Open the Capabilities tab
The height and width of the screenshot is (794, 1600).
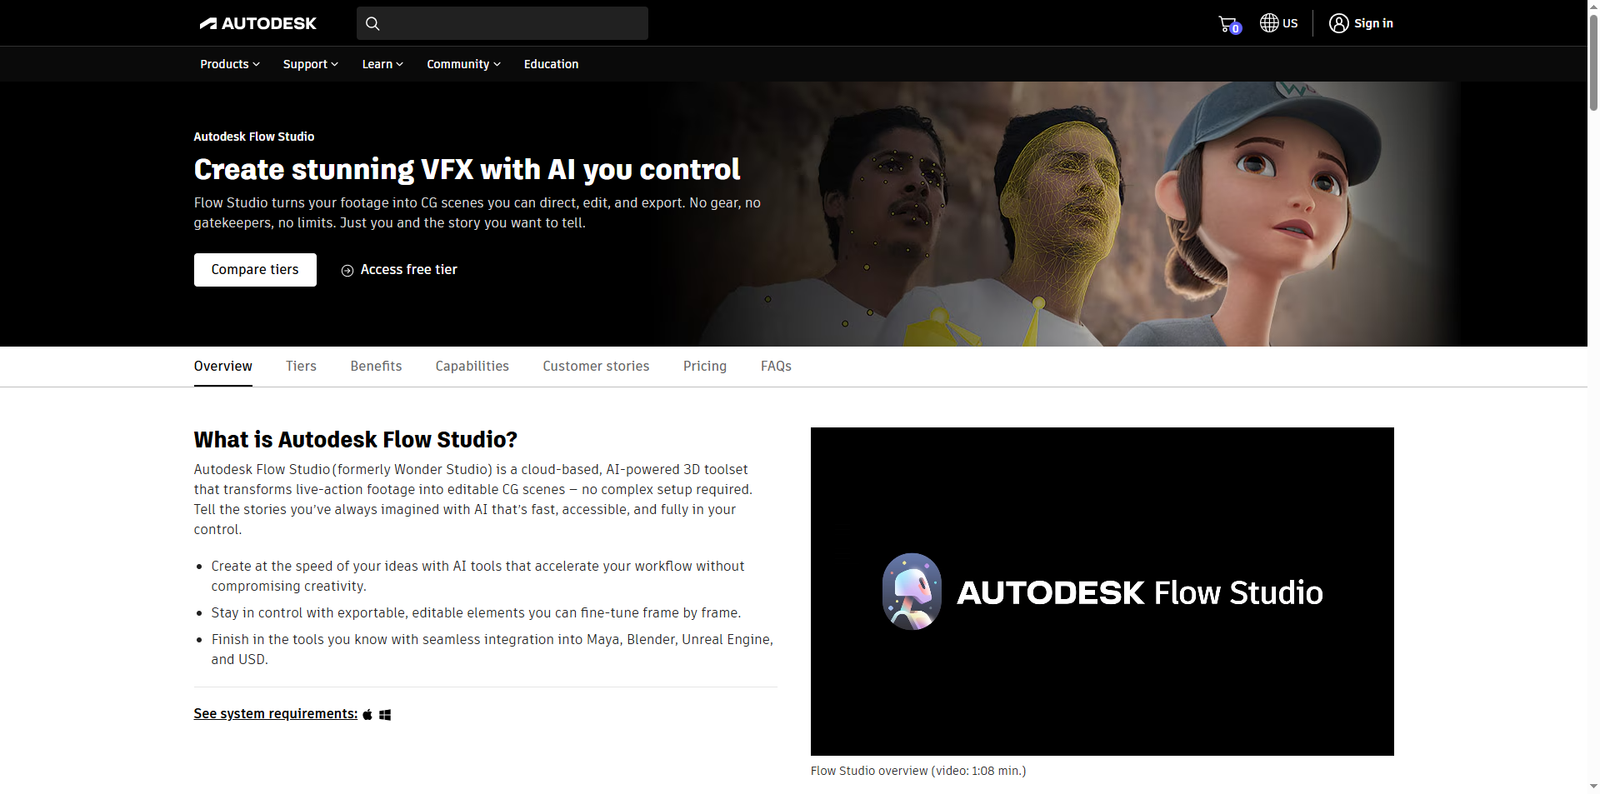pyautogui.click(x=472, y=366)
